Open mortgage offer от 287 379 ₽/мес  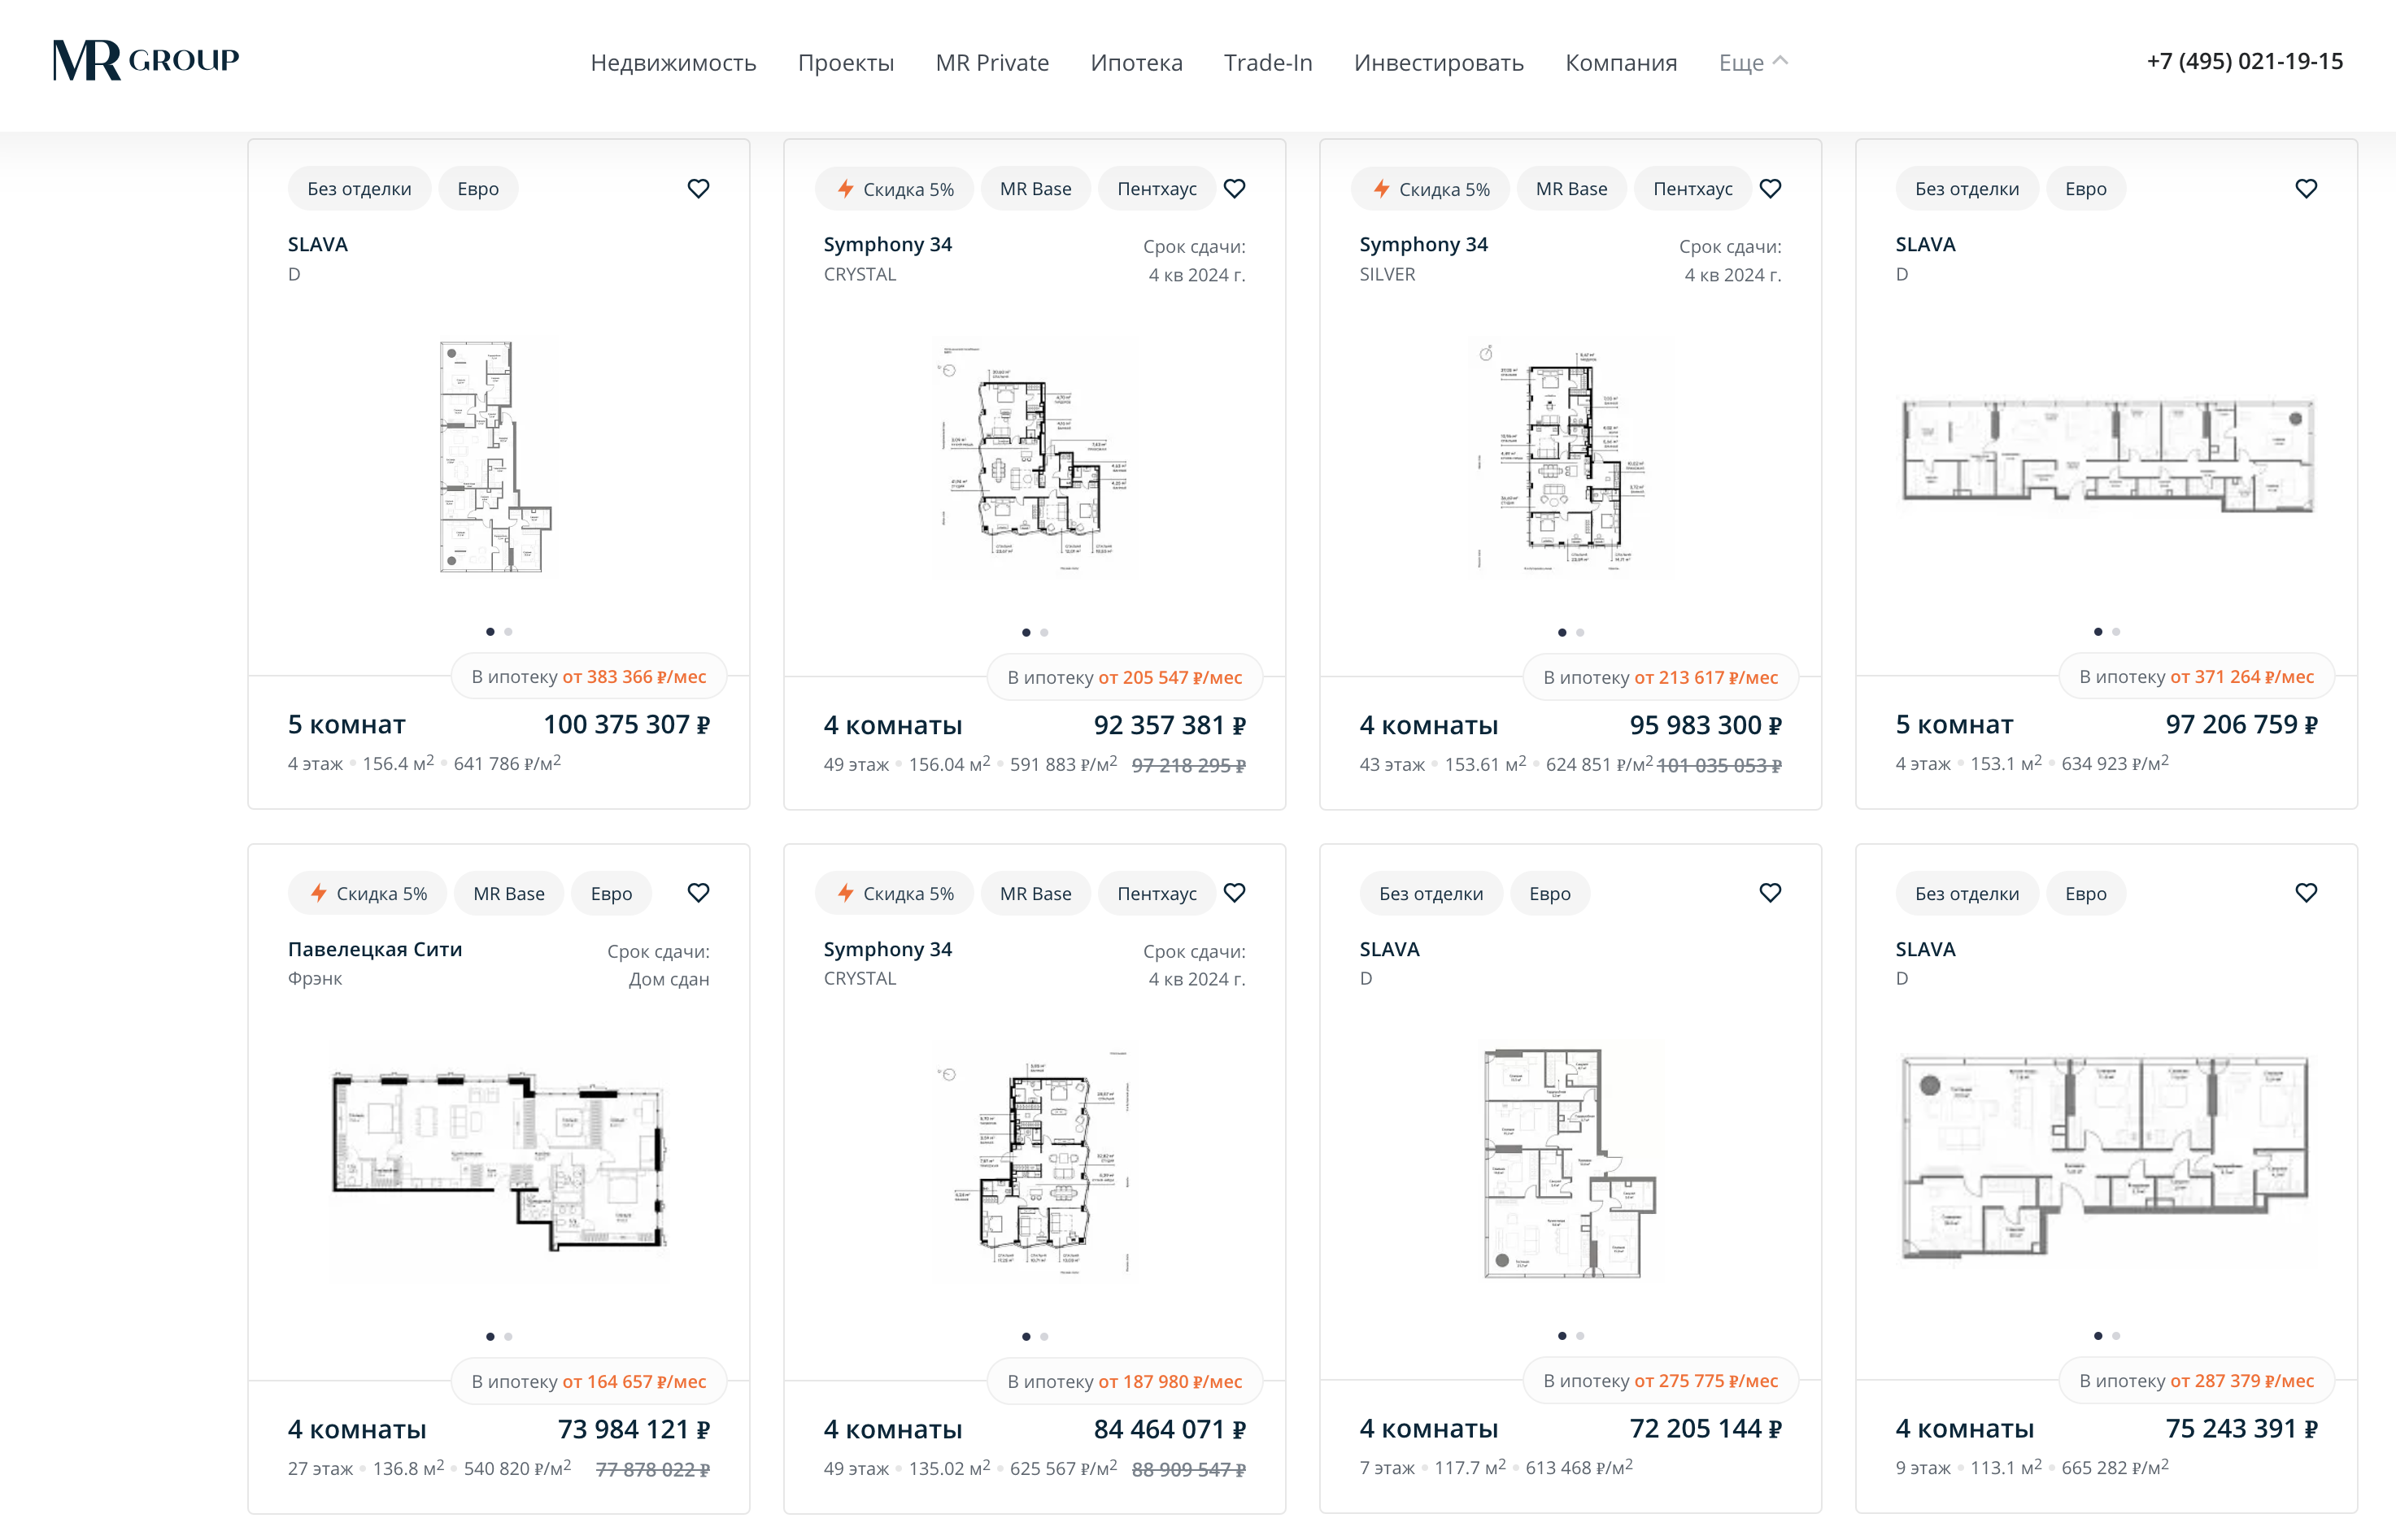click(x=2196, y=1380)
